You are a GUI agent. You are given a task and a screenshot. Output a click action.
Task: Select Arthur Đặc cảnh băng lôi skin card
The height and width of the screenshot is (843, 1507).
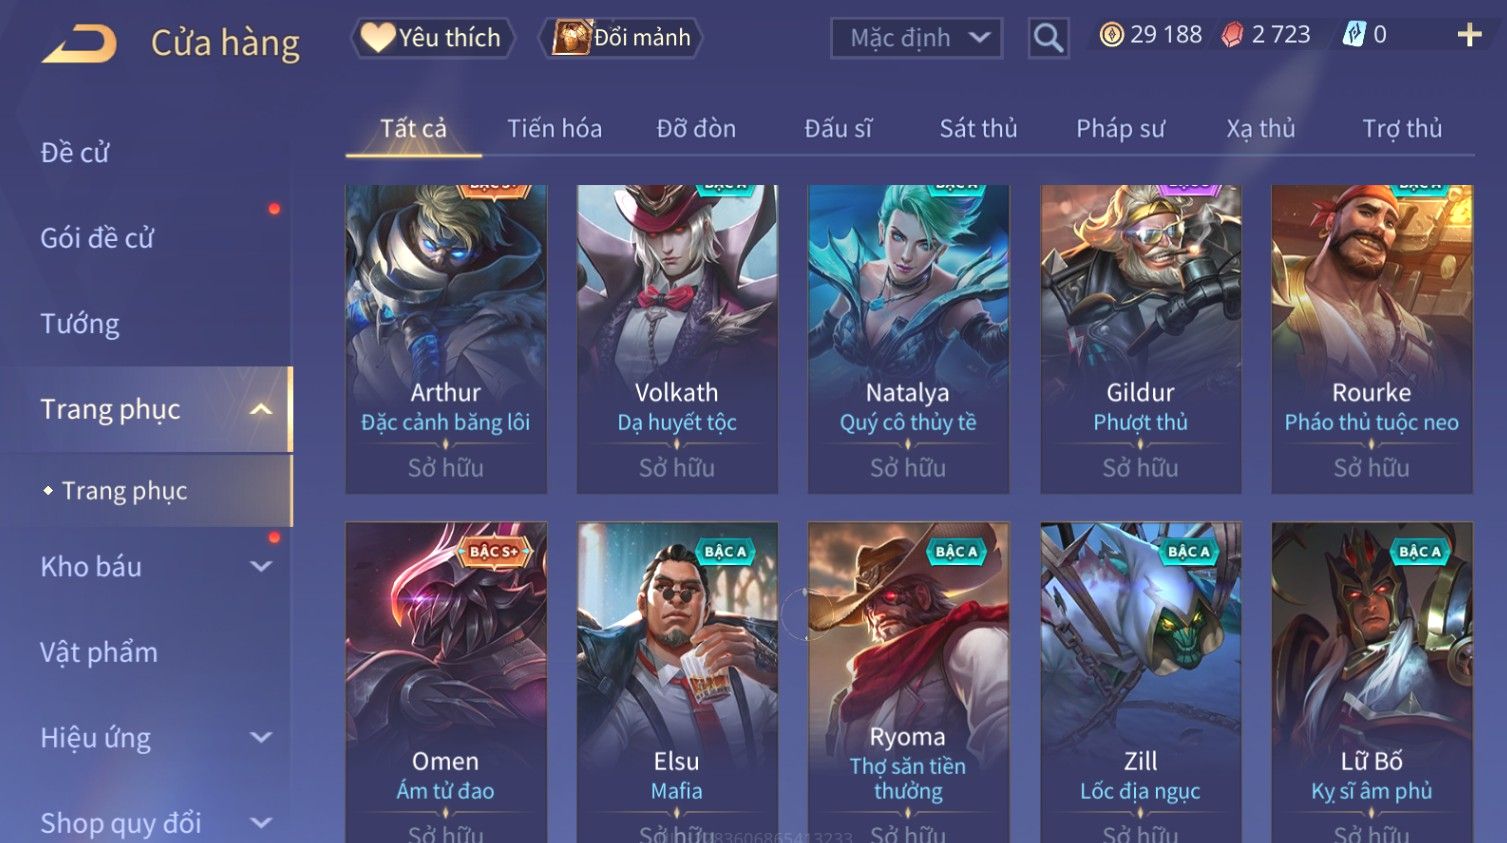tap(446, 339)
